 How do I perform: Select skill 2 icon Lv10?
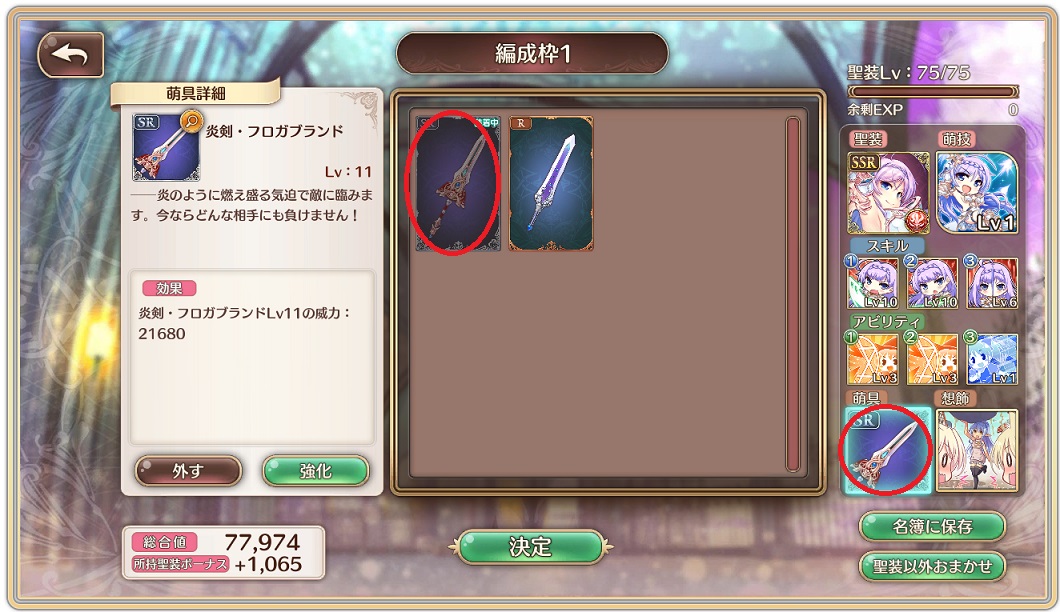coord(932,282)
